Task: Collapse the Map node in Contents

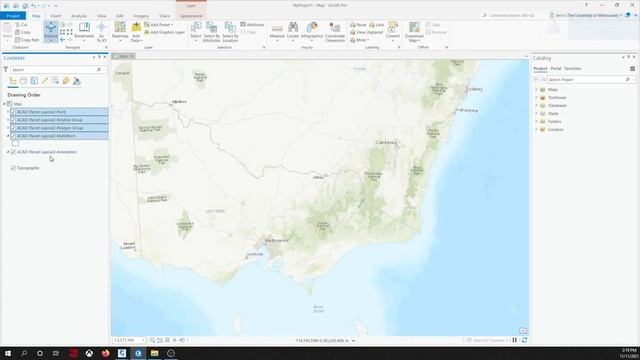Action: [4, 104]
